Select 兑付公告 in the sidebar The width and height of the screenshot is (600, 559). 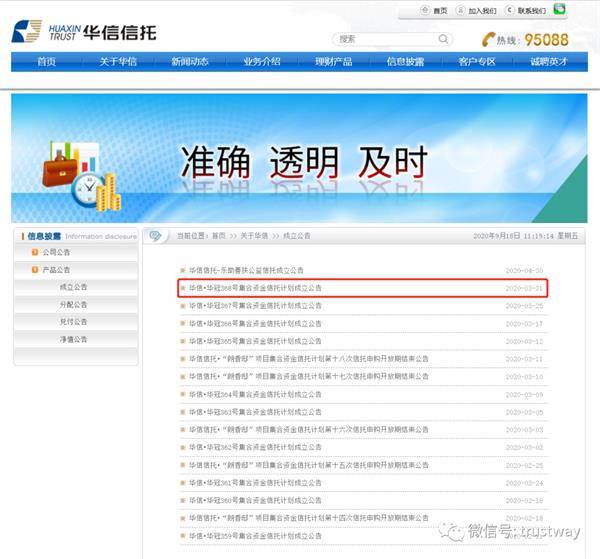[73, 322]
